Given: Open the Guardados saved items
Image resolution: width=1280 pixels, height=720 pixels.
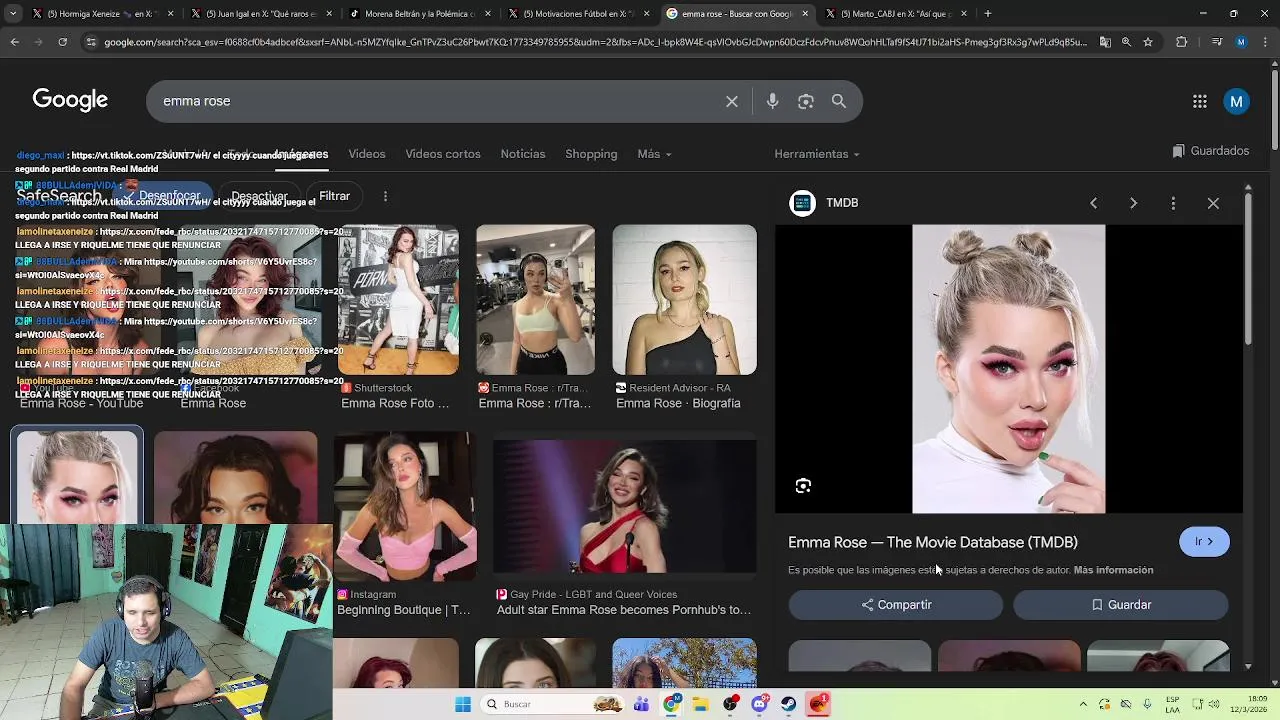Looking at the screenshot, I should [1211, 151].
